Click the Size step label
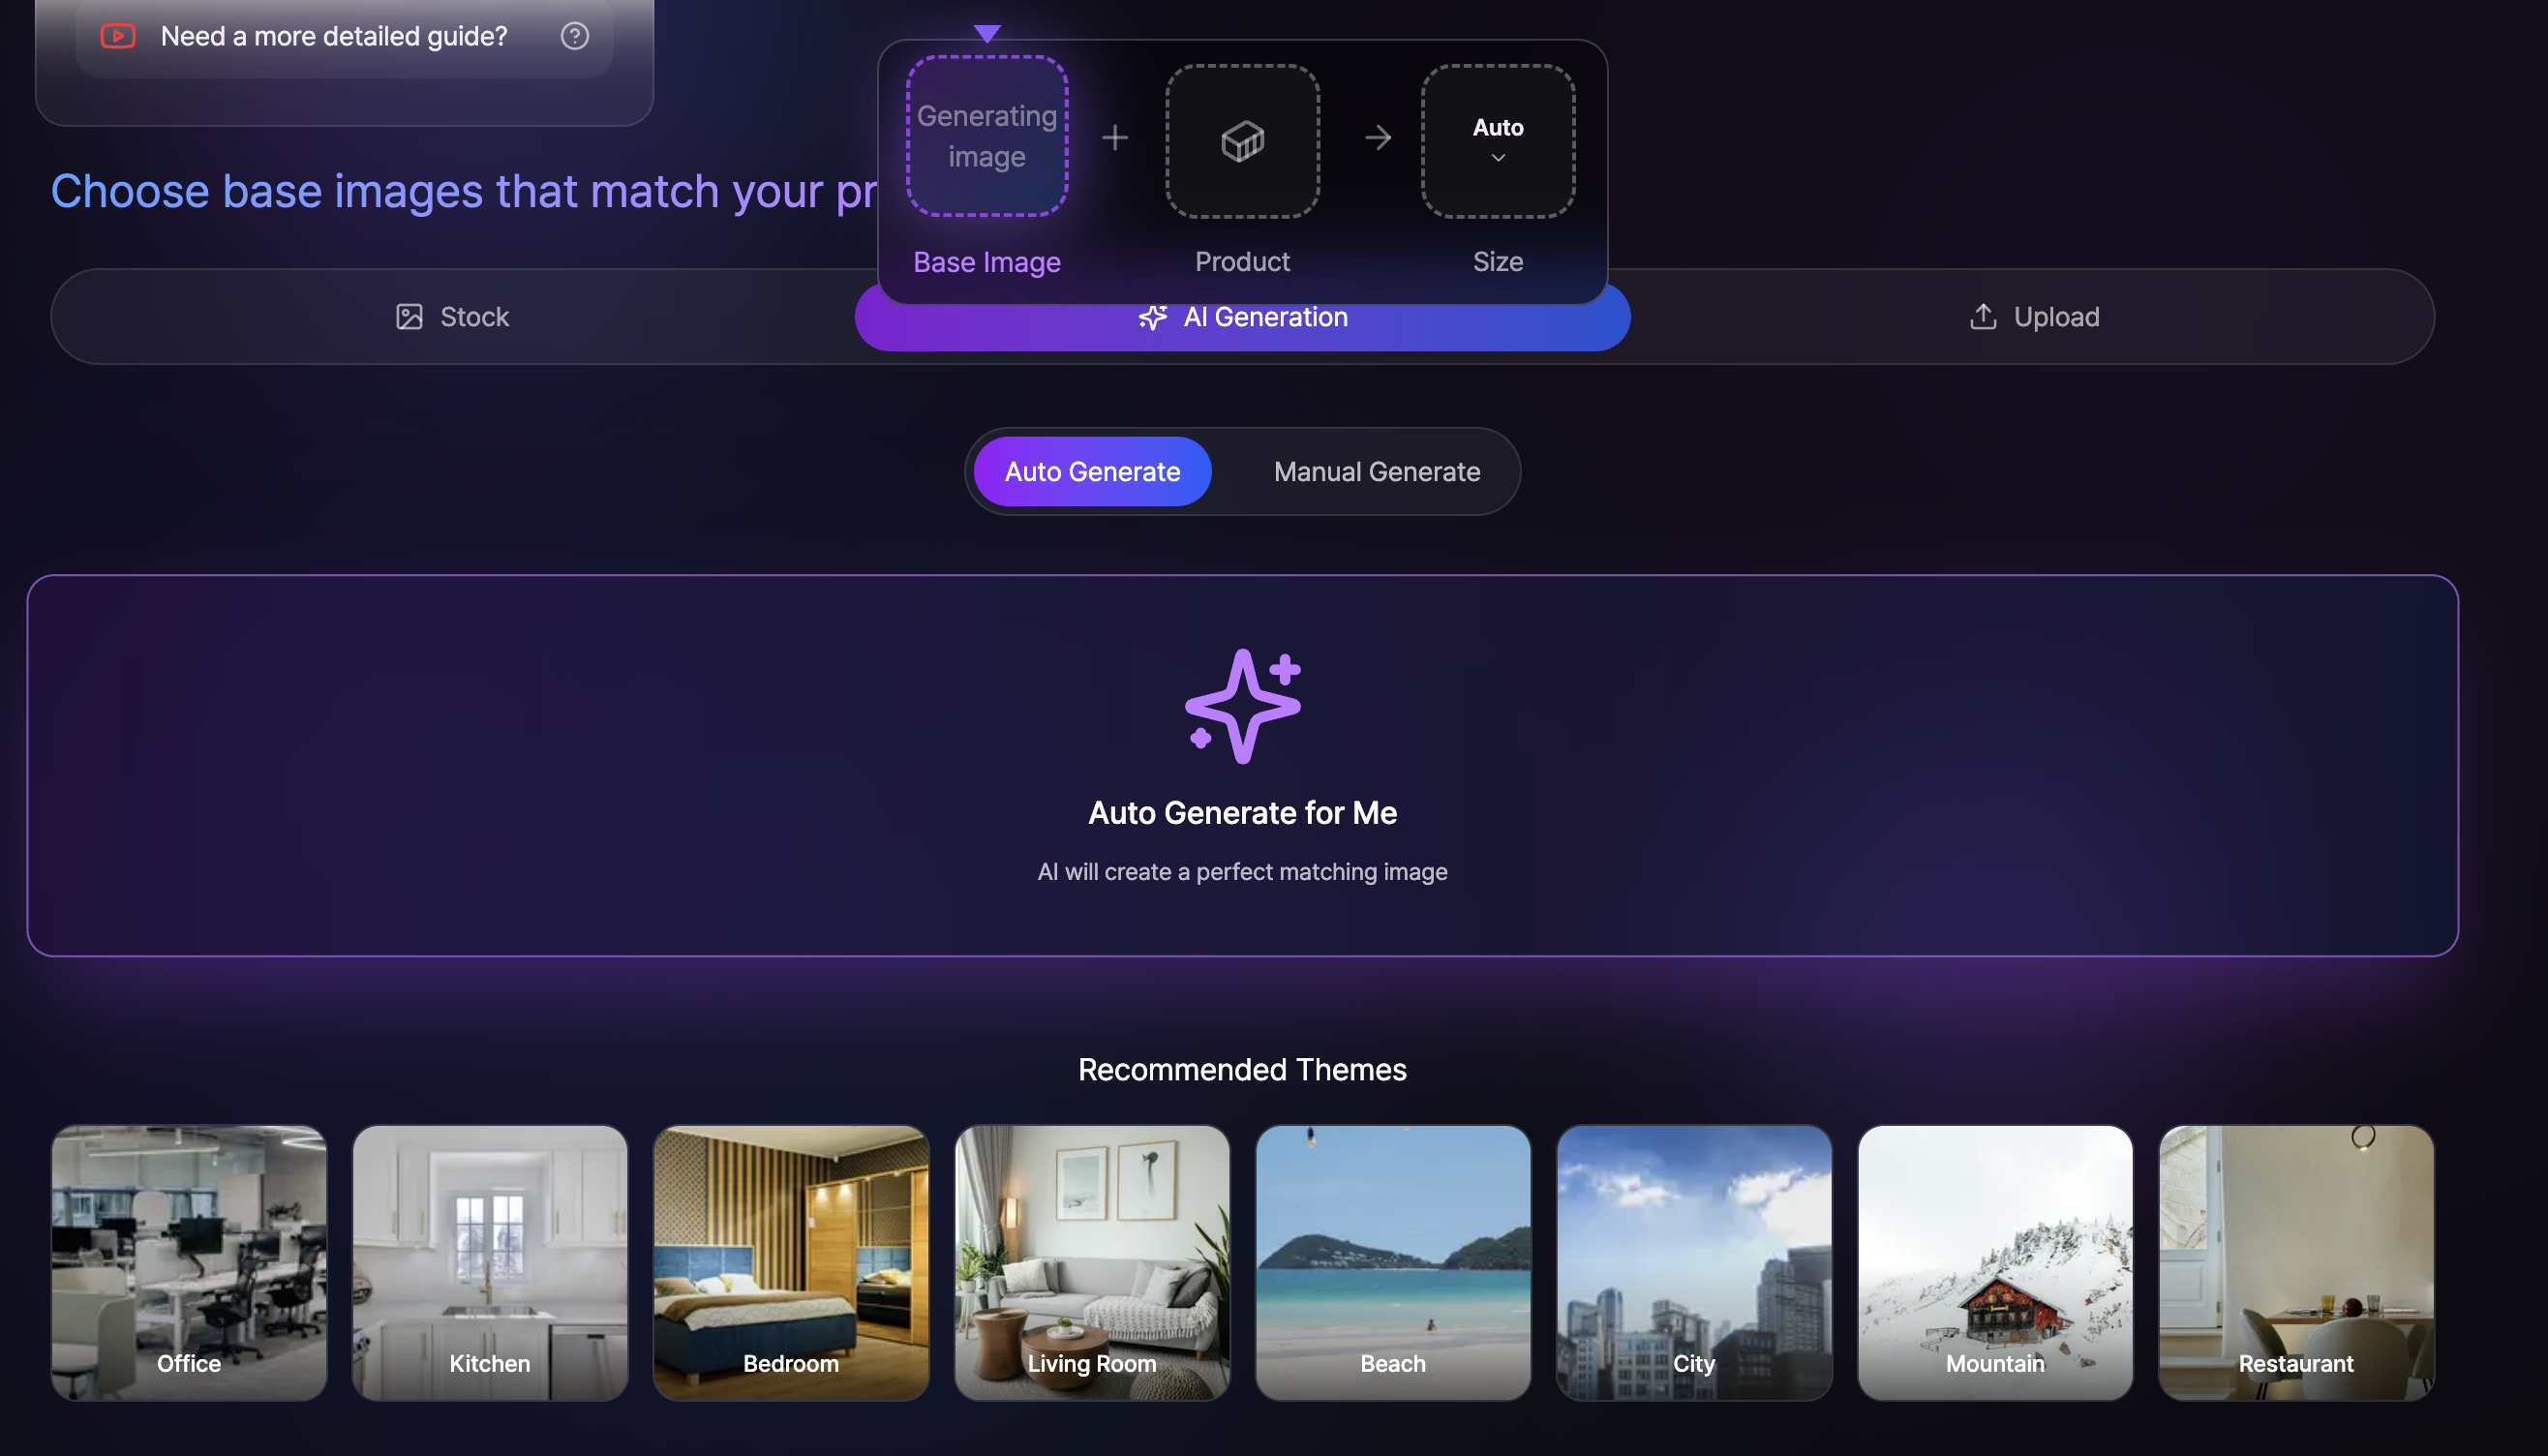 [x=1497, y=262]
